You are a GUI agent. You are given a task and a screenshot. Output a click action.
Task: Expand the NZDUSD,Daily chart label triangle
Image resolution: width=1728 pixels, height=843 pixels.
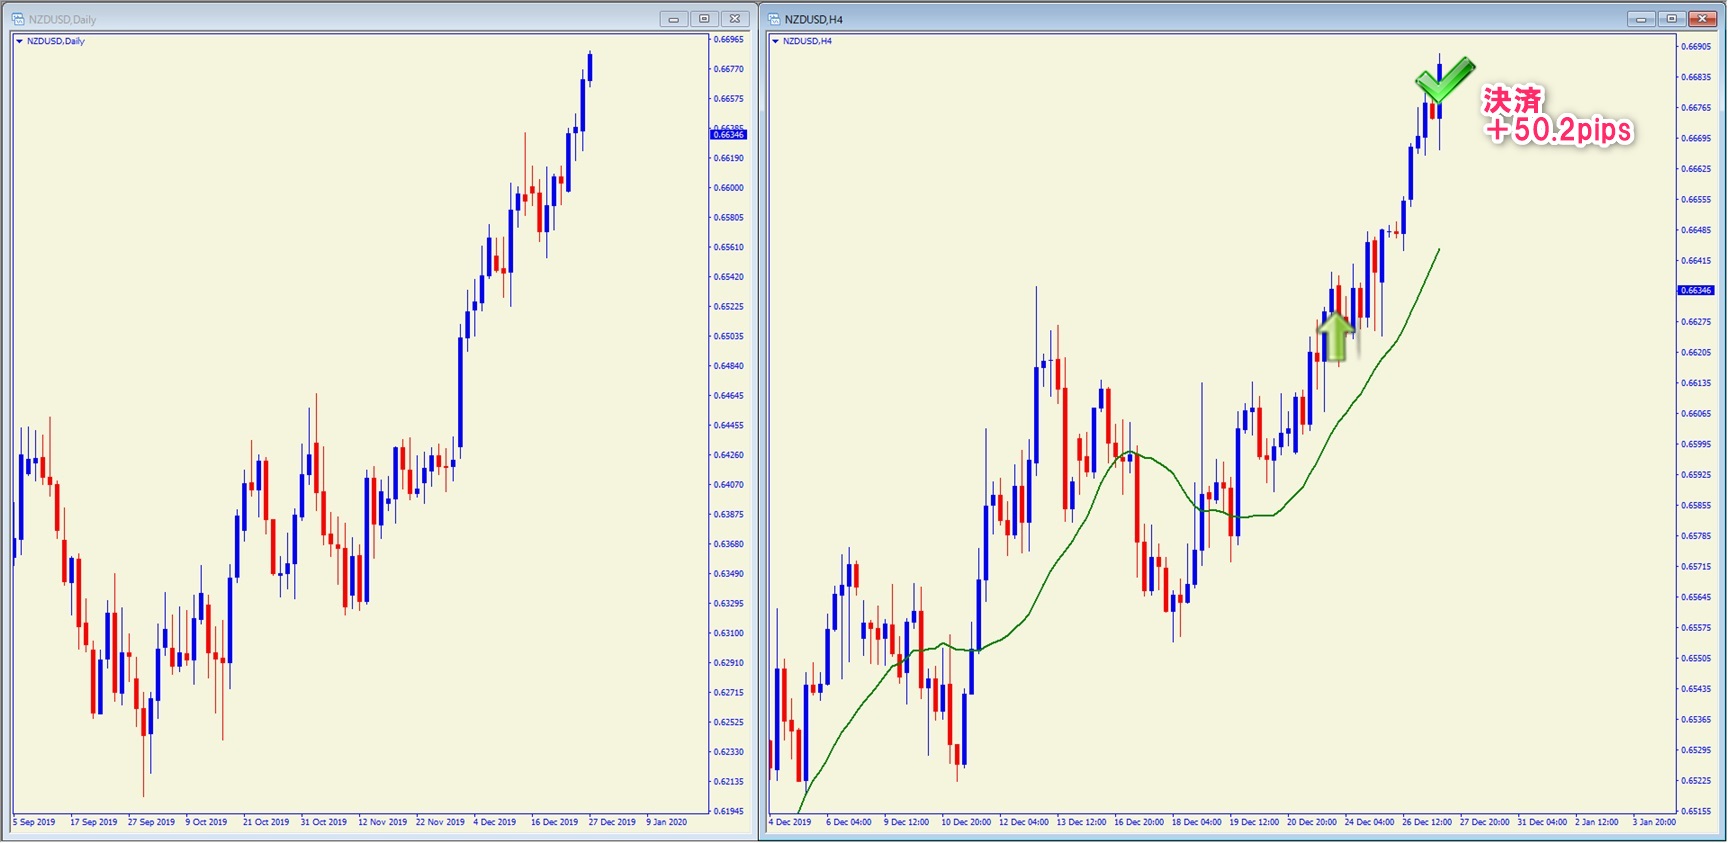tap(19, 41)
